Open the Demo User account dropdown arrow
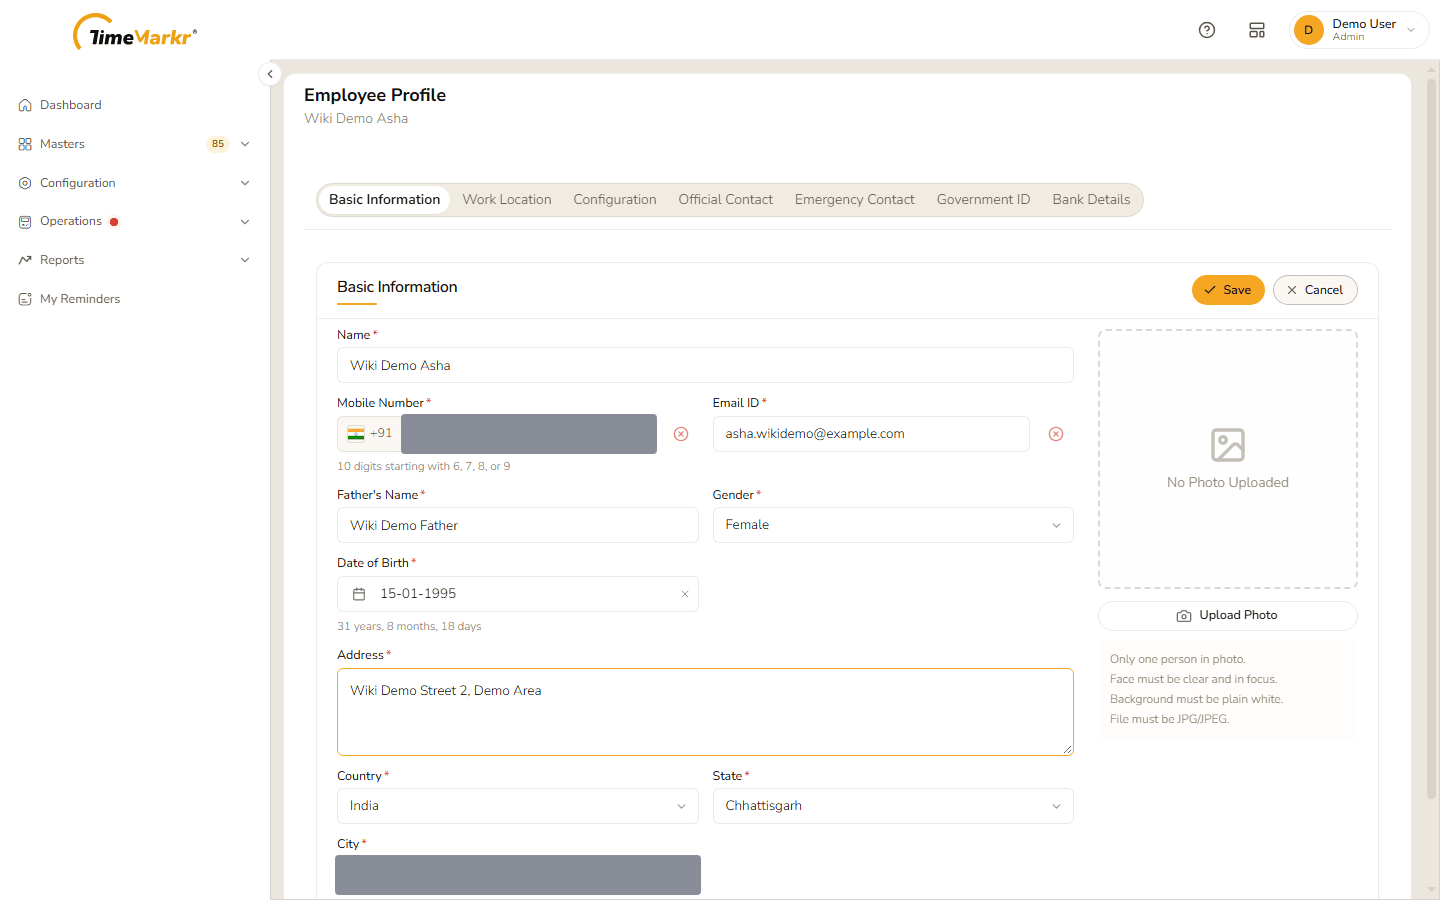 tap(1411, 30)
